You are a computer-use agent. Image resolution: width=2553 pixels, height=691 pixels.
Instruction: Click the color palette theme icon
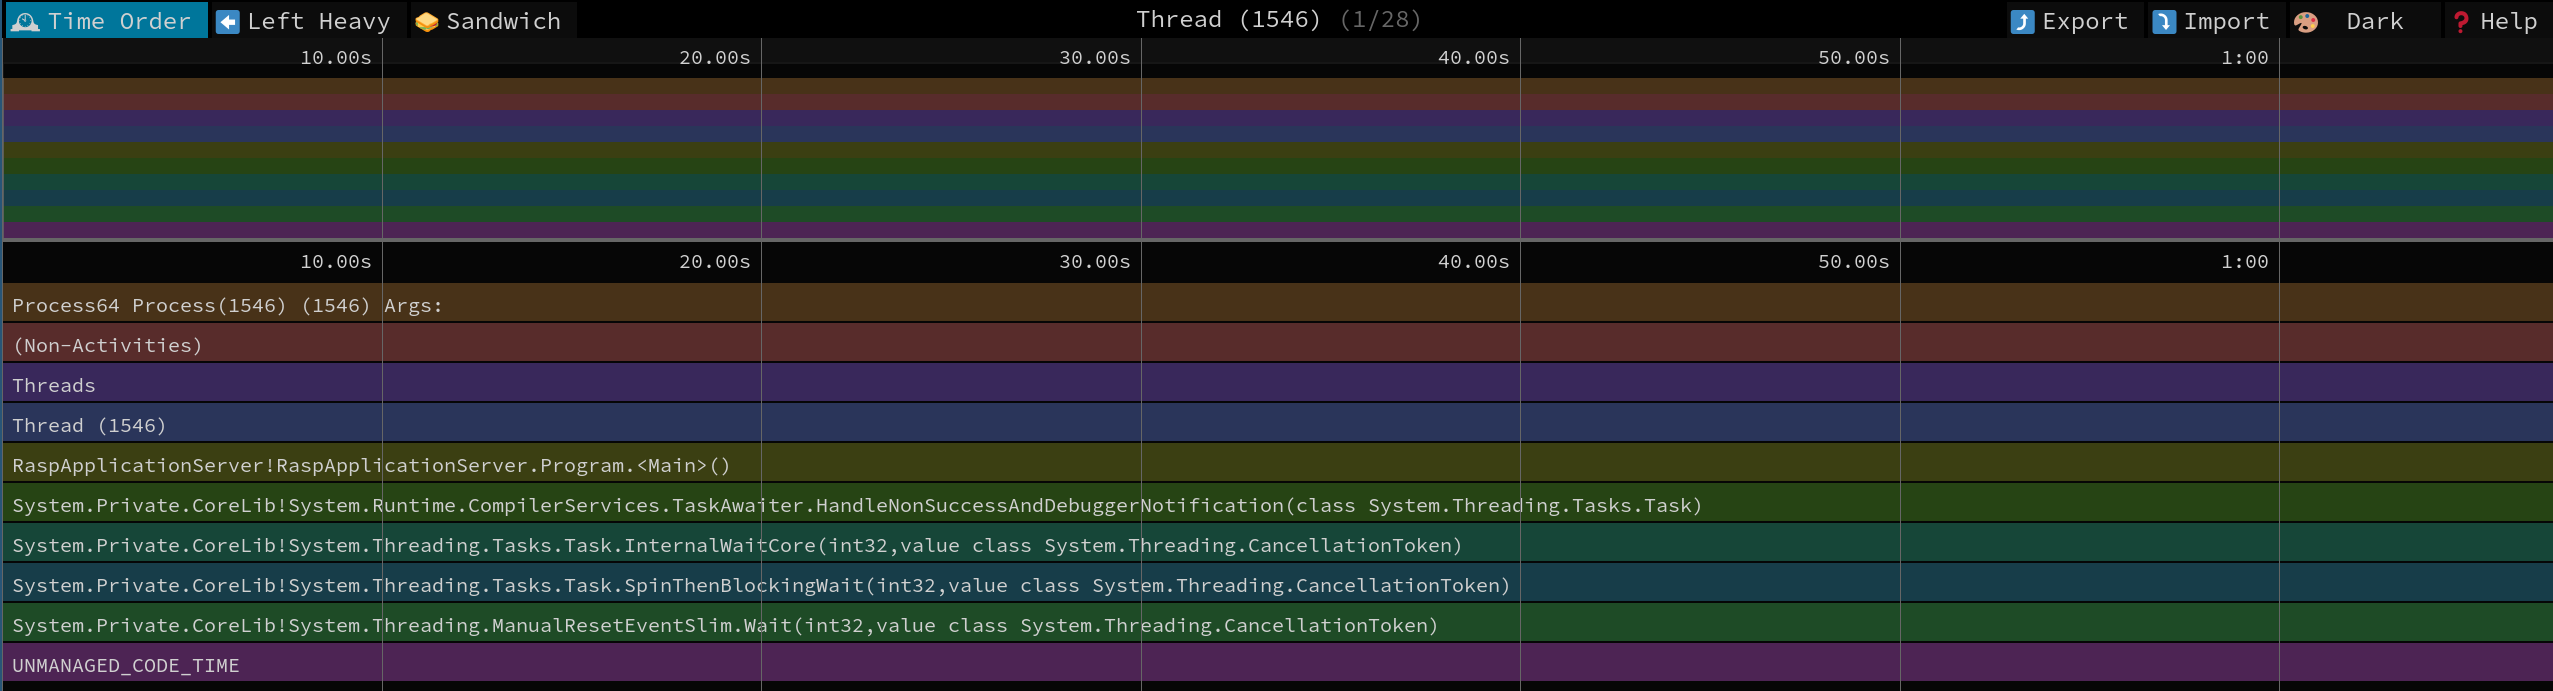coord(2306,21)
